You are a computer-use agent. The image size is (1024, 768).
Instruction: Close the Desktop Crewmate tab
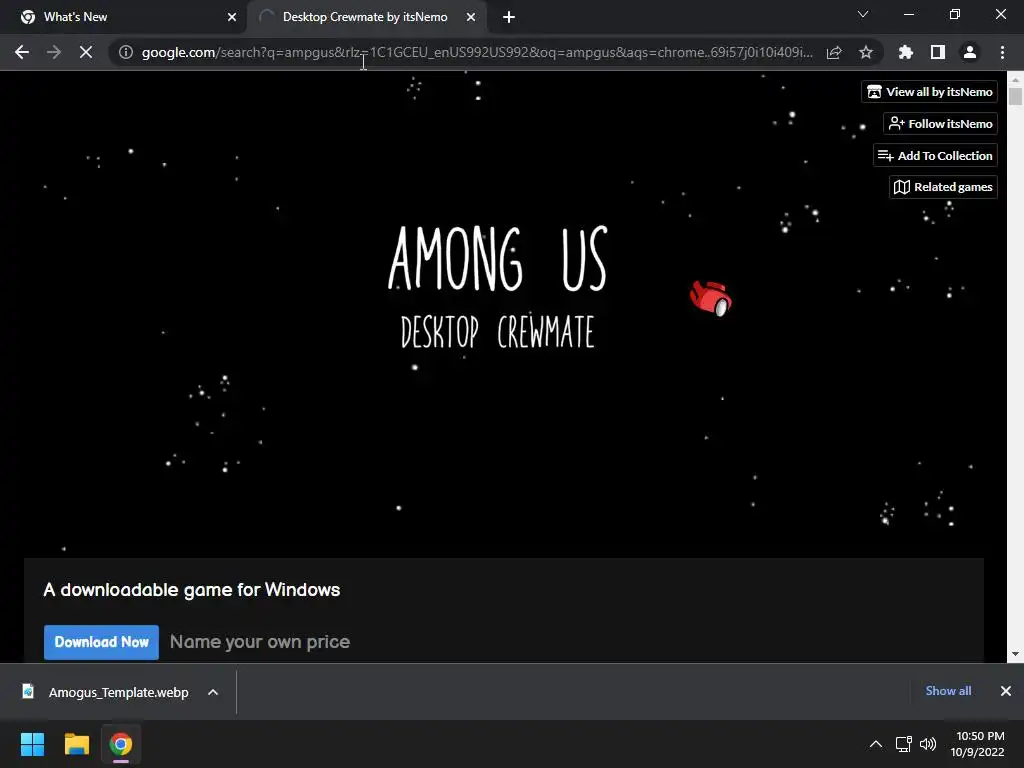pos(471,17)
